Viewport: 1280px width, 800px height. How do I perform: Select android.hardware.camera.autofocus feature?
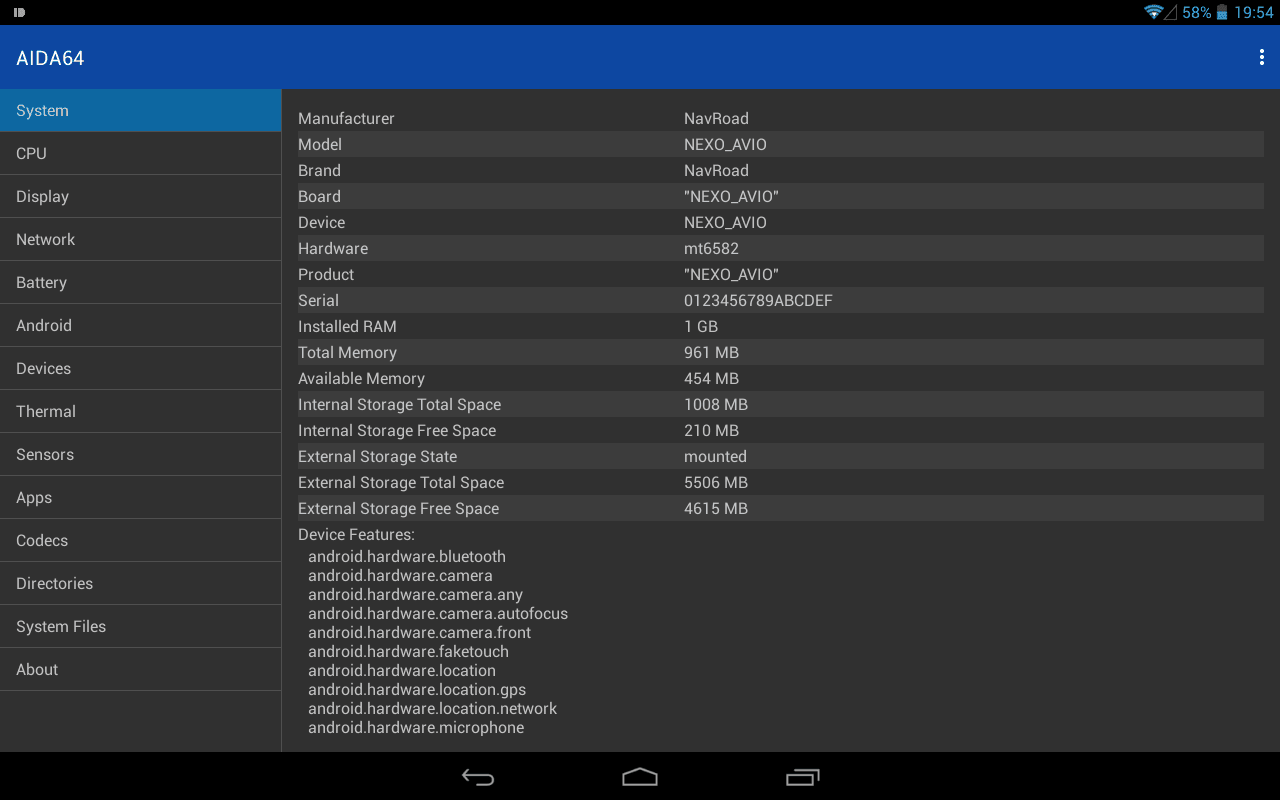pos(438,613)
